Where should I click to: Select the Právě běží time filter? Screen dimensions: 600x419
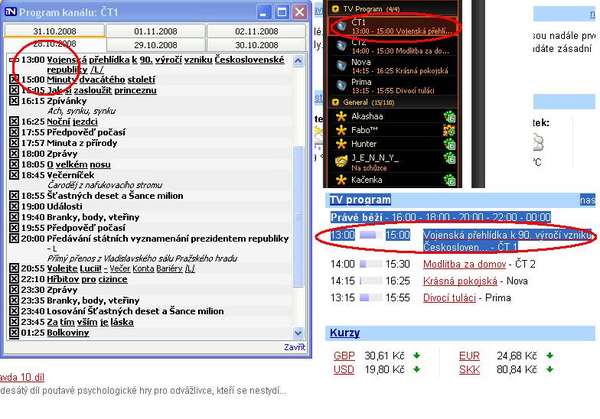pyautogui.click(x=357, y=217)
